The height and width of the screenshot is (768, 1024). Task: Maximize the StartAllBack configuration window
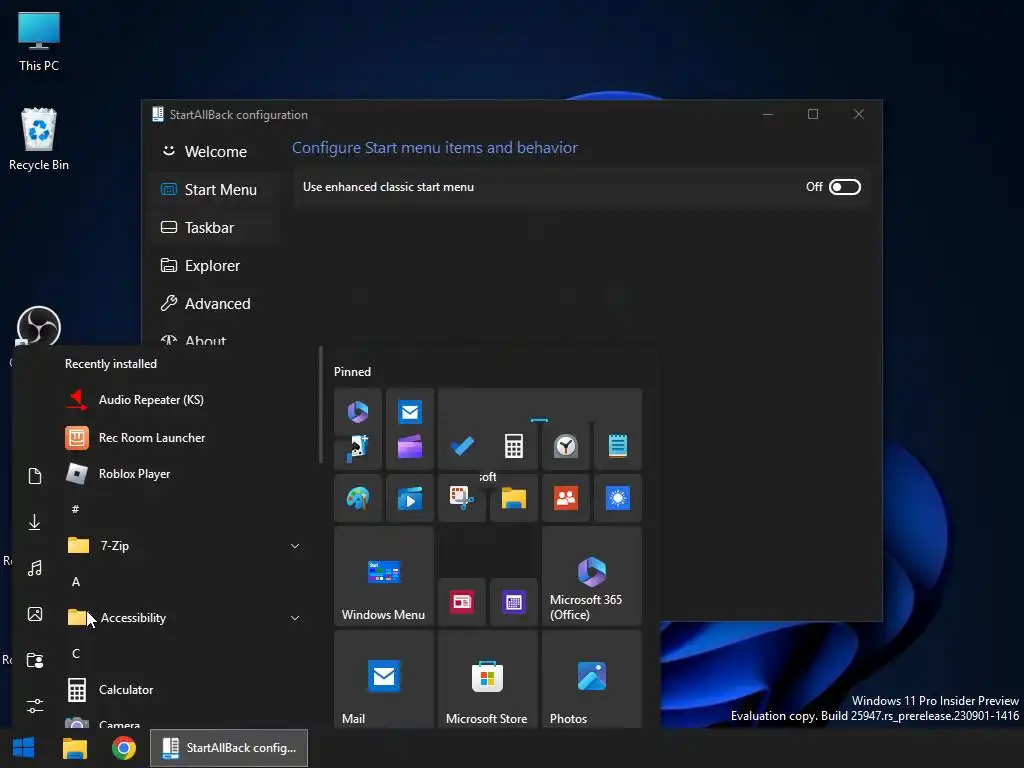(x=813, y=114)
